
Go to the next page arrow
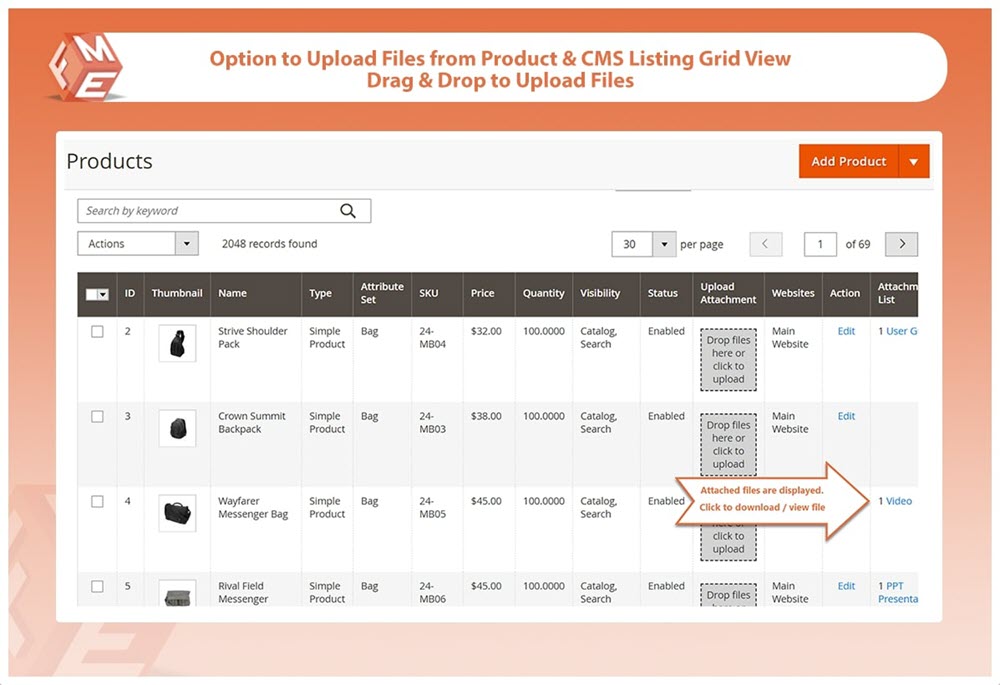[901, 244]
